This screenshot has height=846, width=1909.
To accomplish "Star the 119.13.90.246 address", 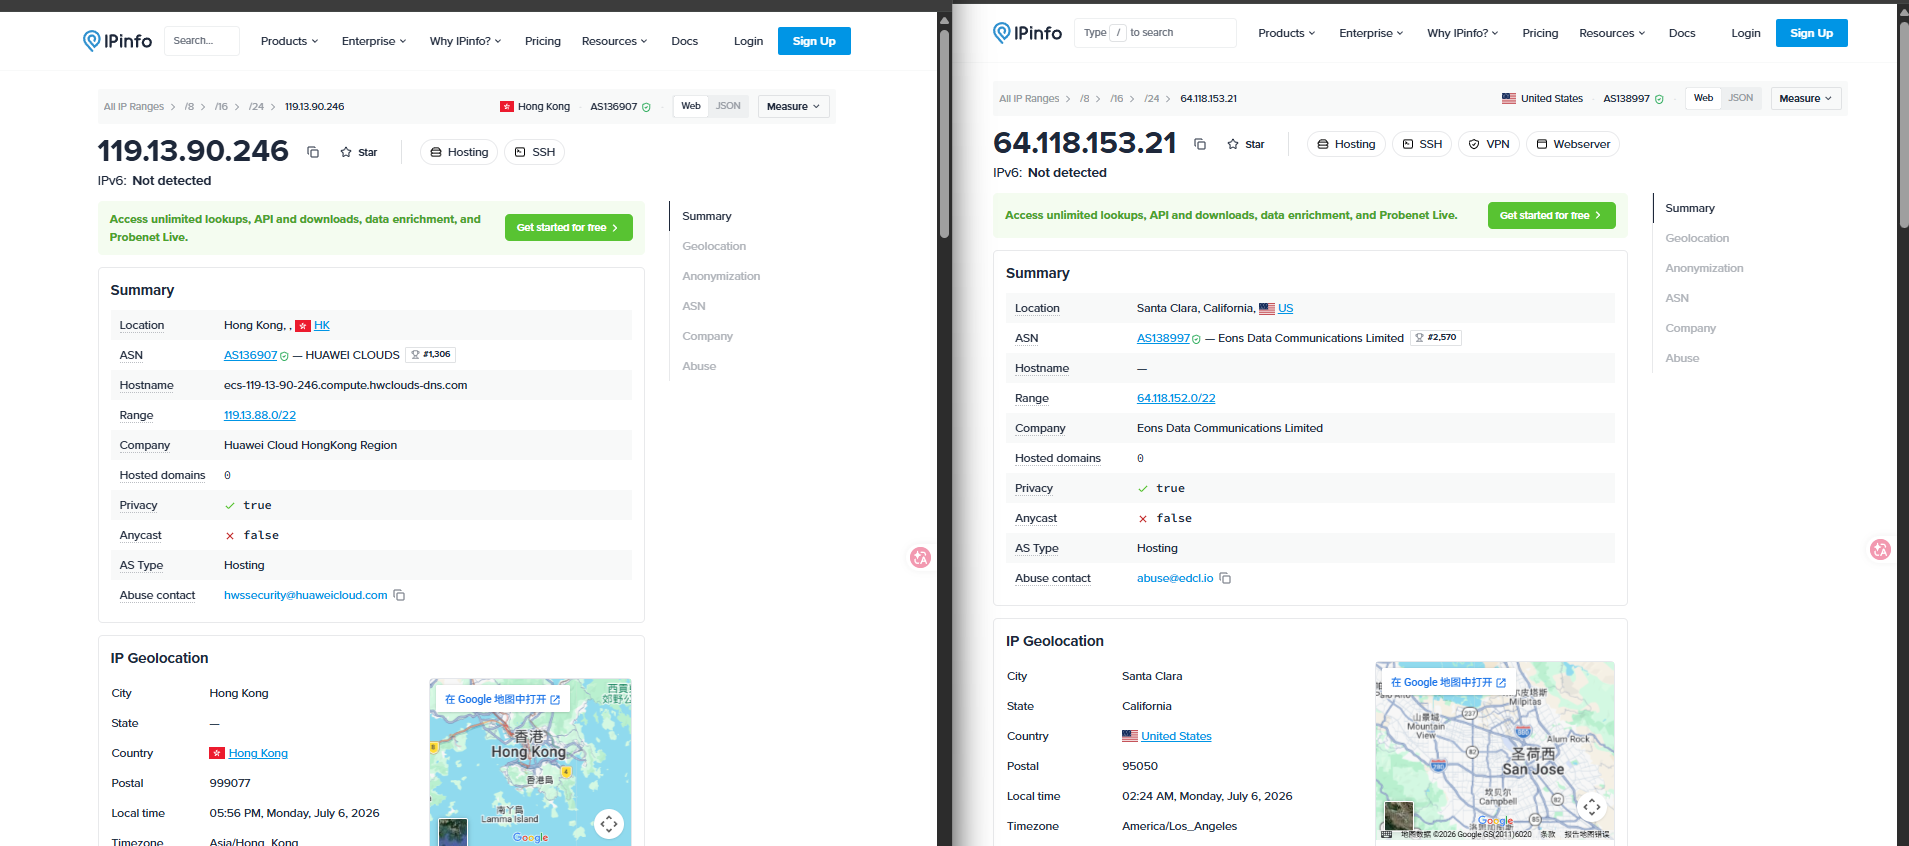I will click(359, 152).
